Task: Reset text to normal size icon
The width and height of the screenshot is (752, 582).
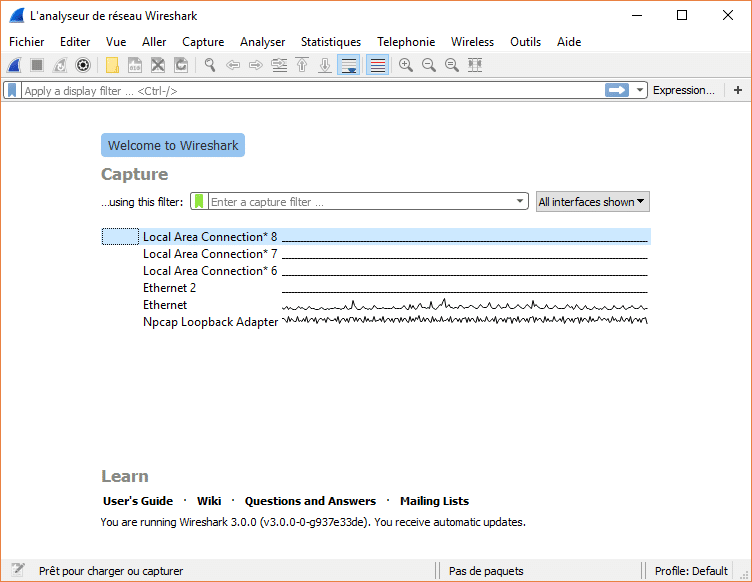Action: click(x=452, y=65)
